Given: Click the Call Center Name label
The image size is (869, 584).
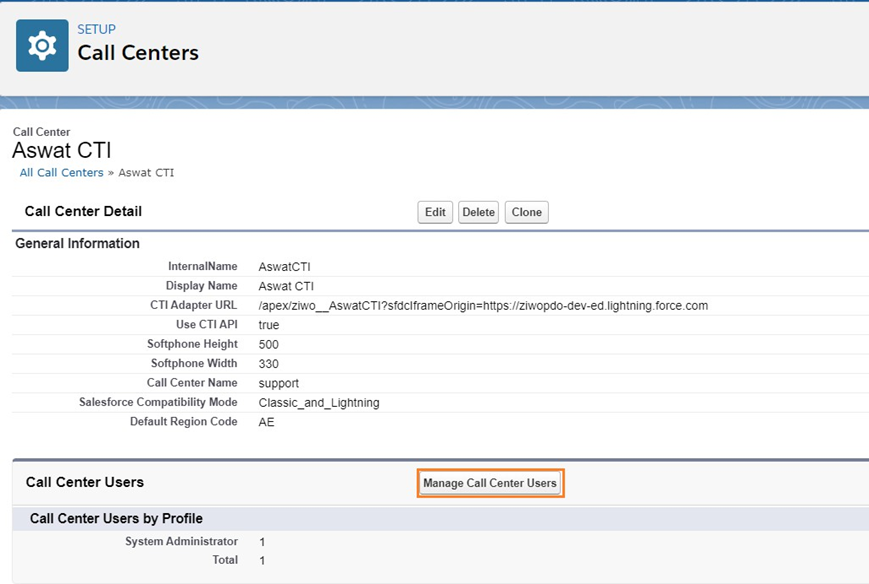Looking at the screenshot, I should tap(192, 383).
